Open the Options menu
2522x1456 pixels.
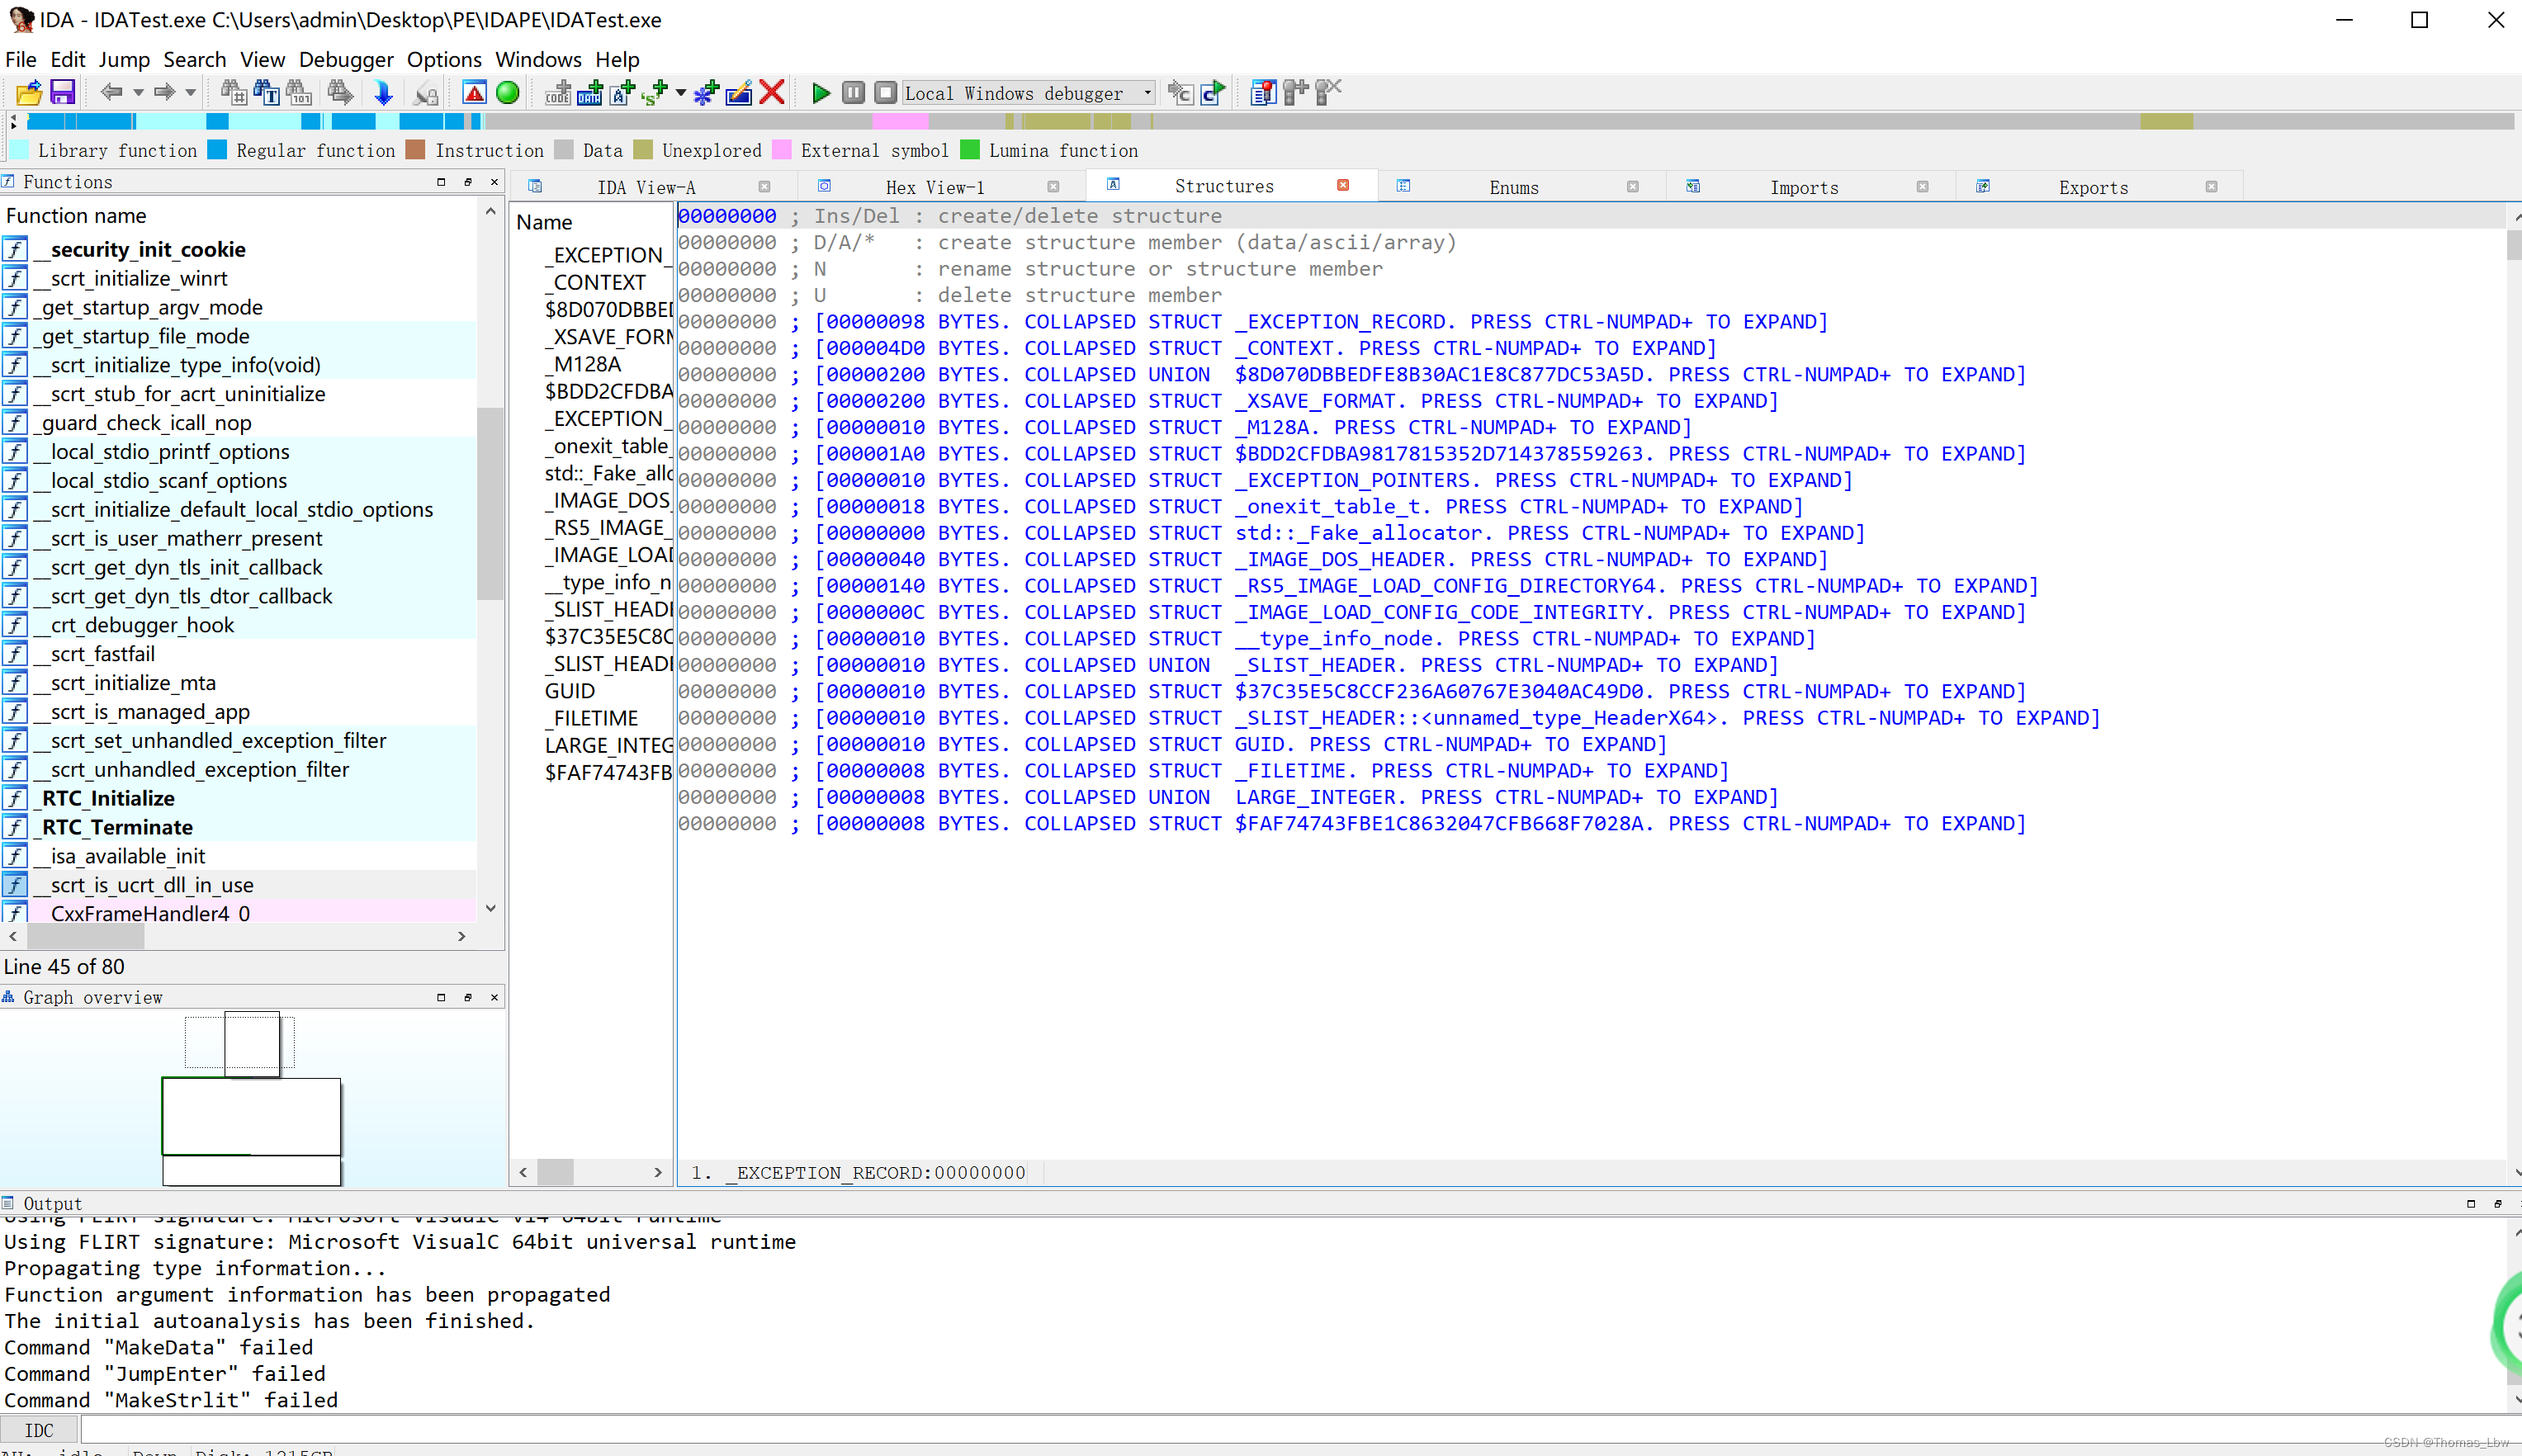(x=444, y=59)
